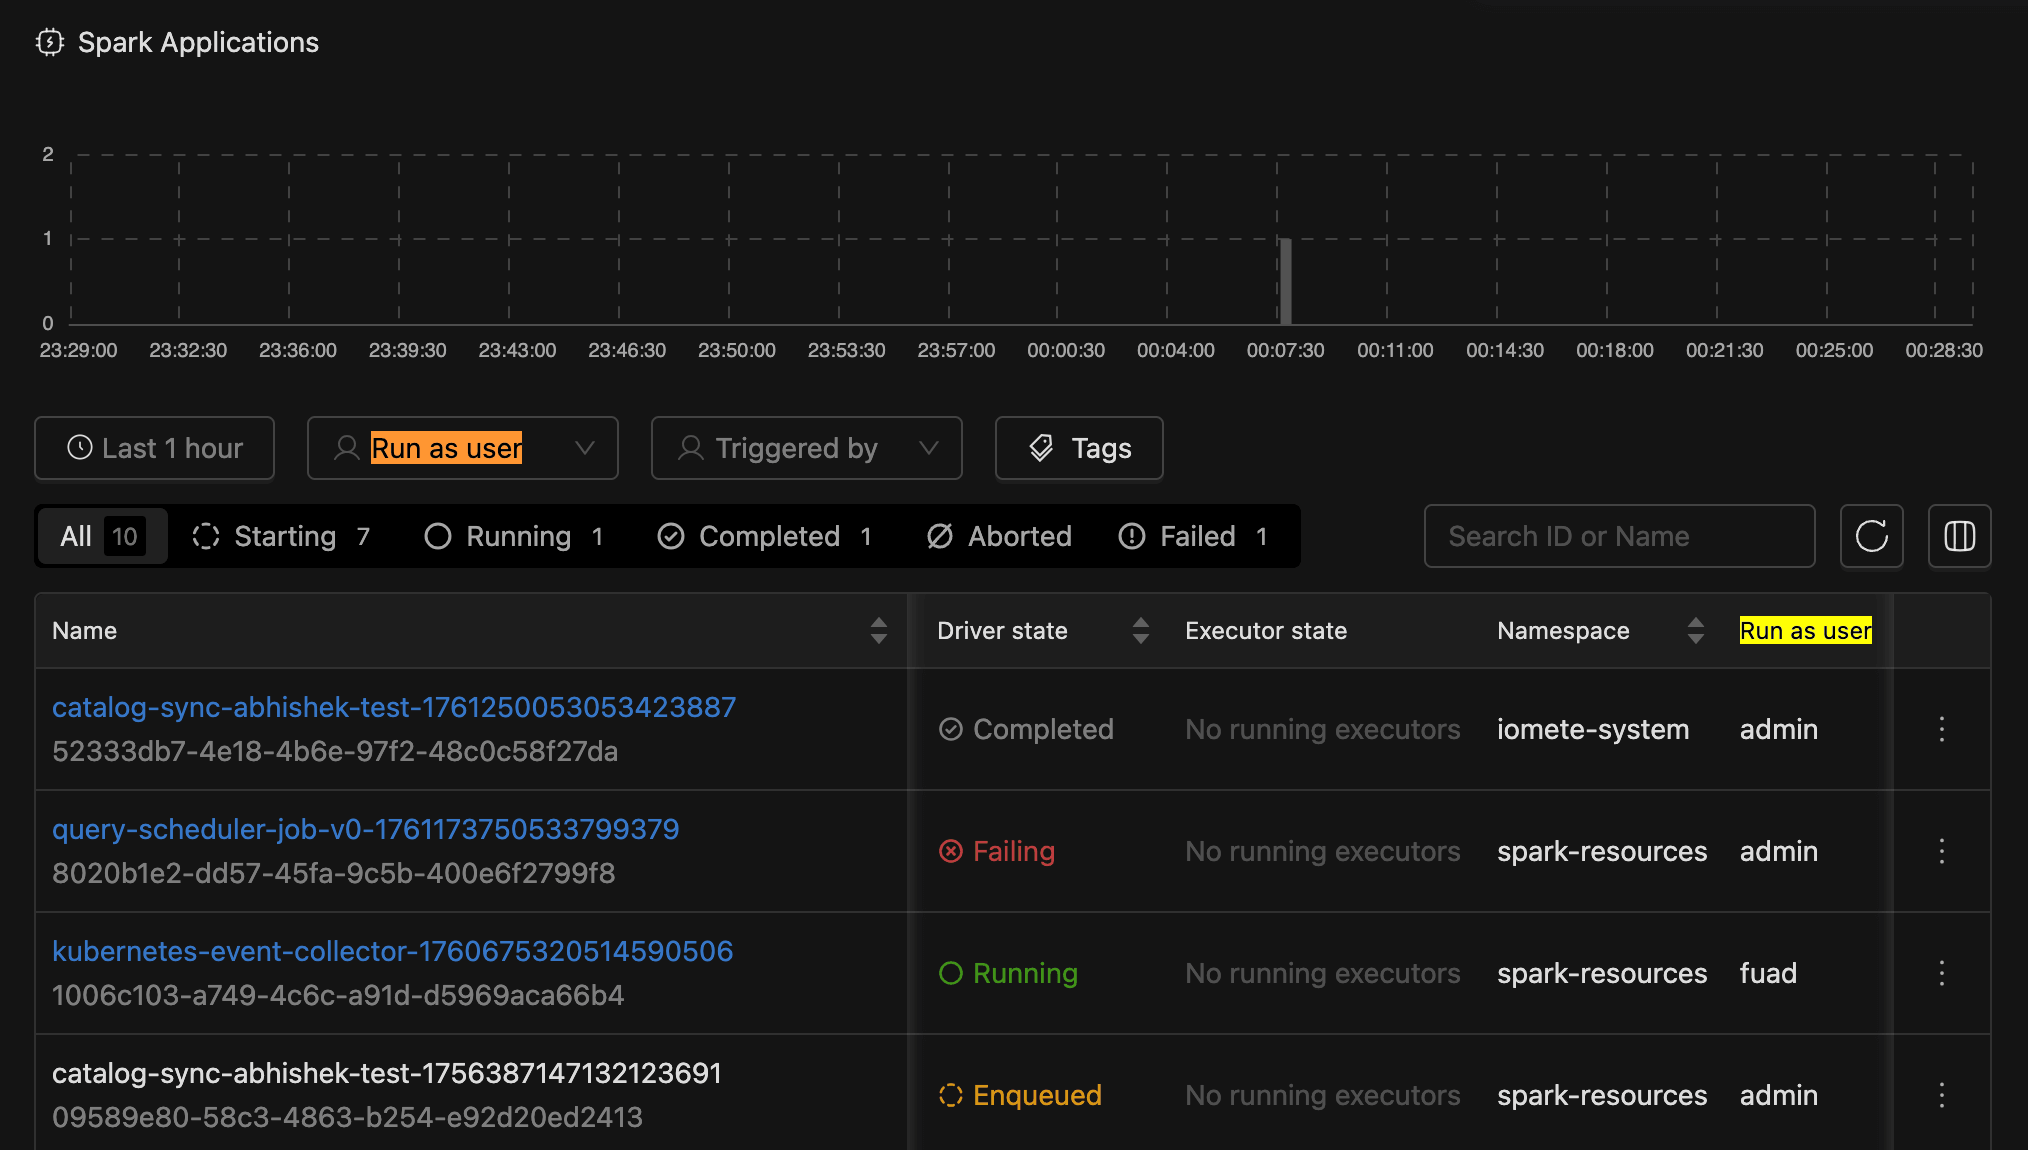Filter by Starting status
This screenshot has width=2028, height=1150.
point(281,536)
